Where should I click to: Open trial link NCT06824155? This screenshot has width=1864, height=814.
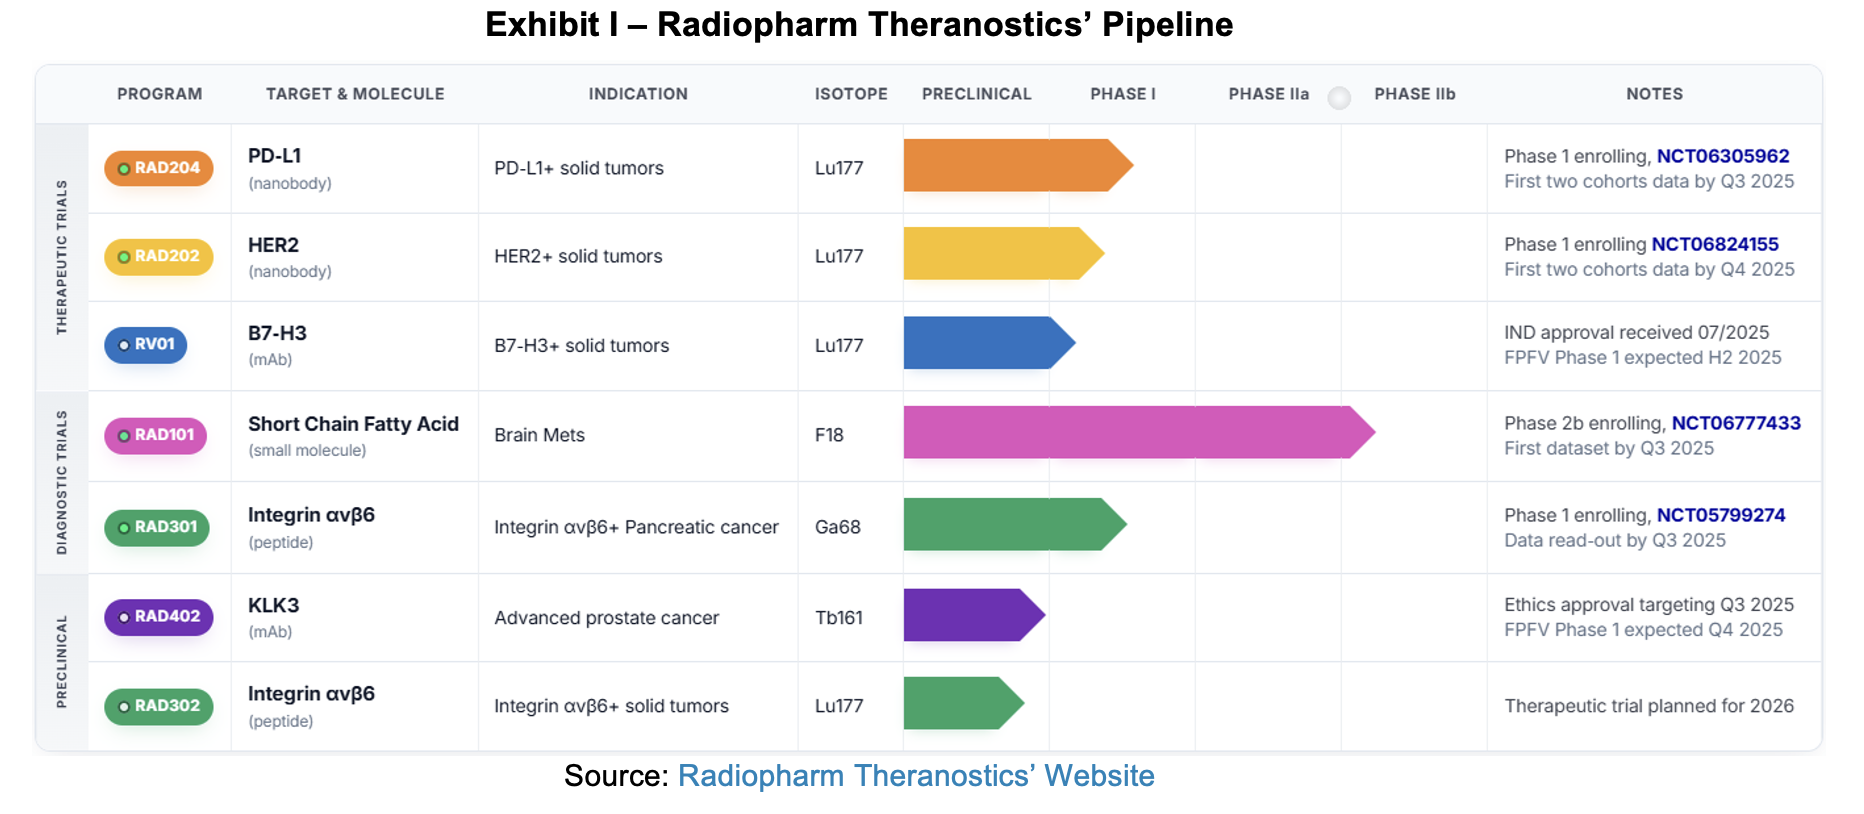pyautogui.click(x=1714, y=244)
